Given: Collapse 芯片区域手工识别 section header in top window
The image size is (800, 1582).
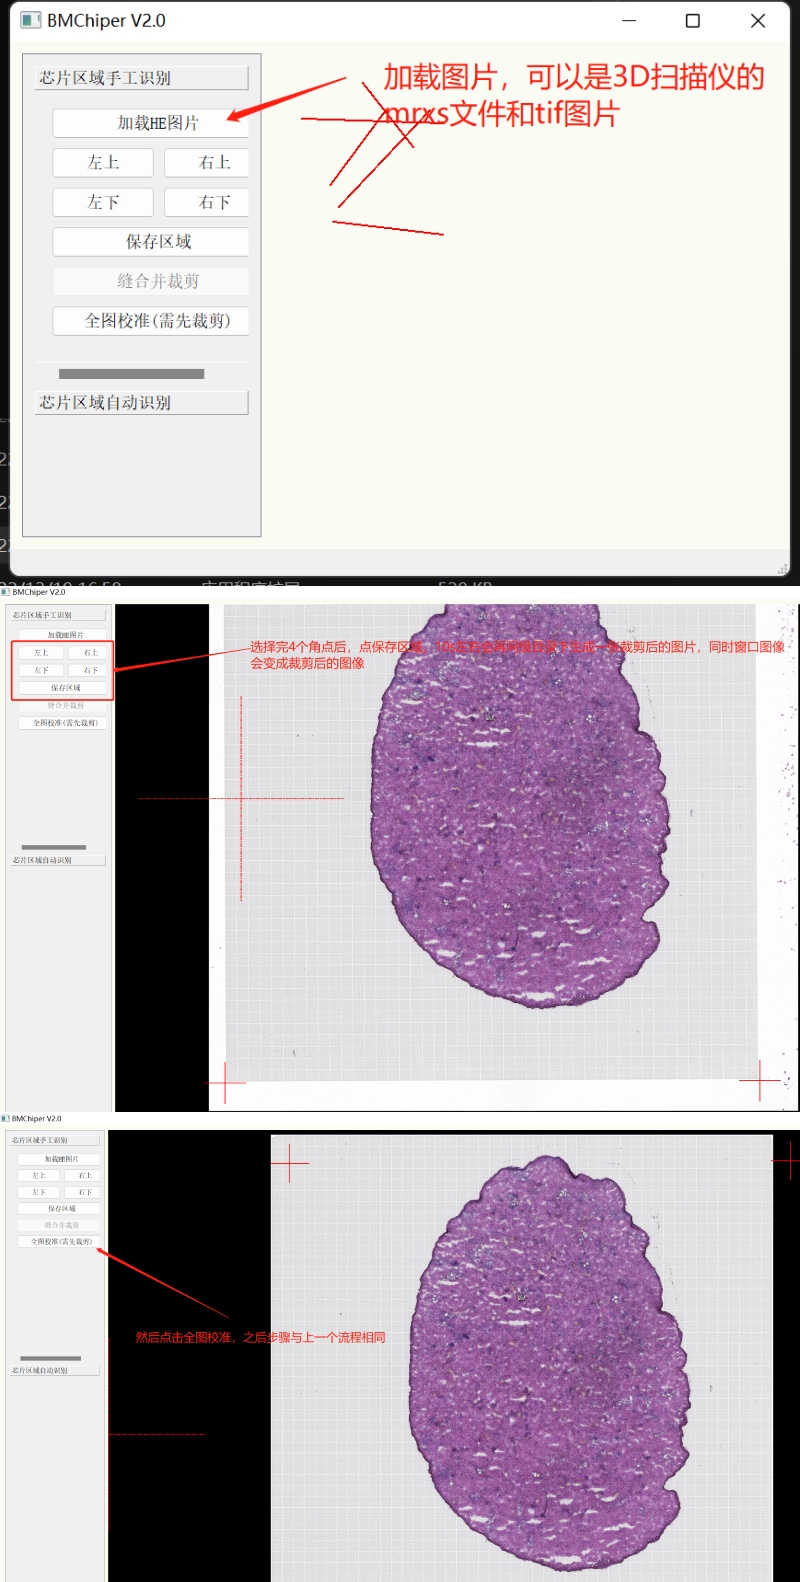Looking at the screenshot, I should [141, 78].
